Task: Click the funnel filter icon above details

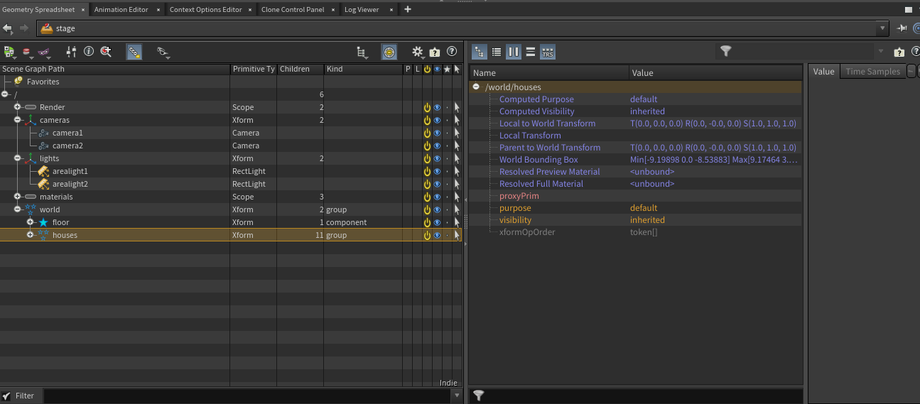Action: 726,51
